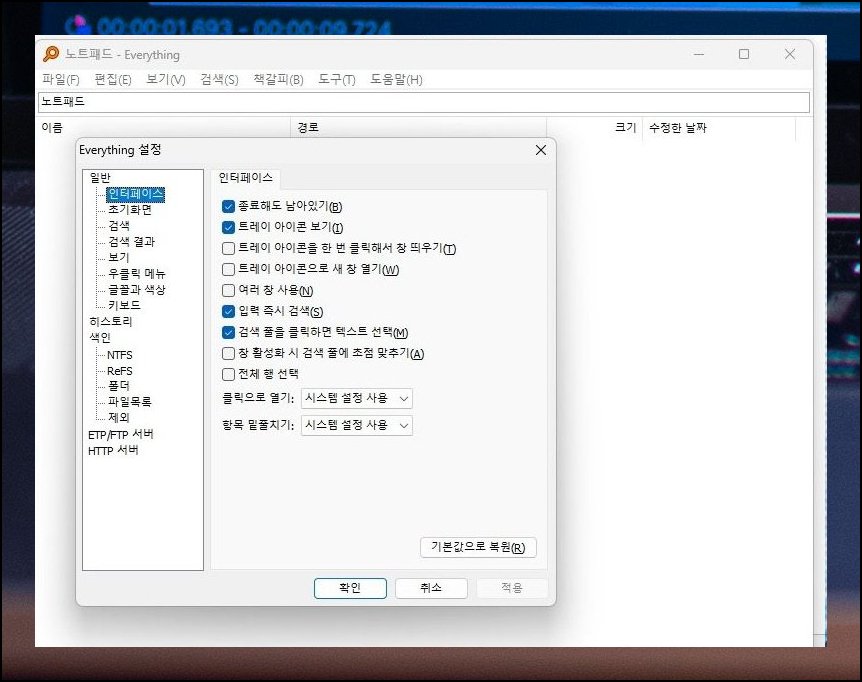Viewport: 862px width, 682px height.
Task: Uncheck 트레이 아이콘 보기 checkbox
Action: 228,228
